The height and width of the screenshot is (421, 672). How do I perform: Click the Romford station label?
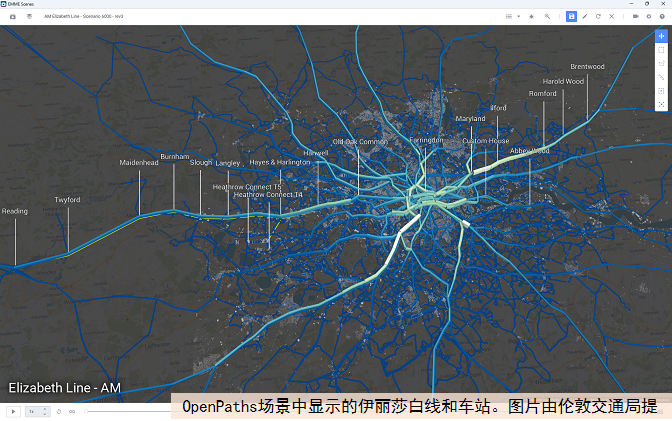(543, 93)
